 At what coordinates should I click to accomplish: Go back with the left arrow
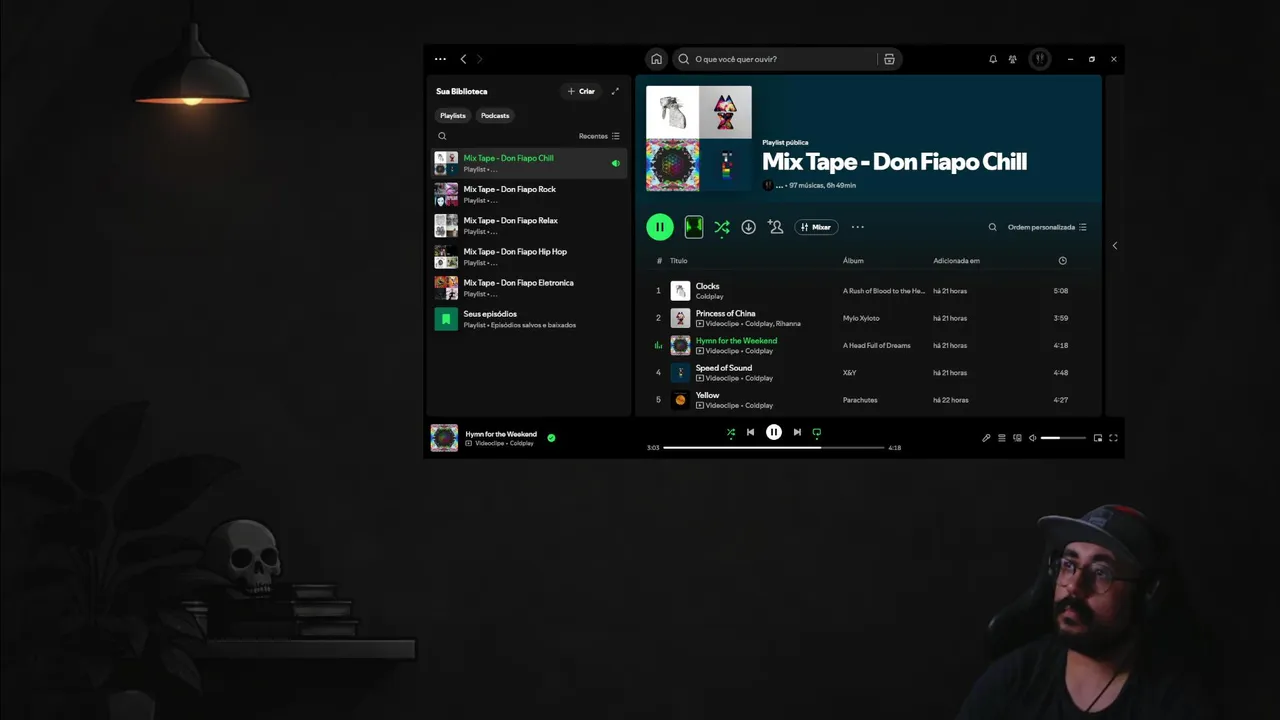463,59
